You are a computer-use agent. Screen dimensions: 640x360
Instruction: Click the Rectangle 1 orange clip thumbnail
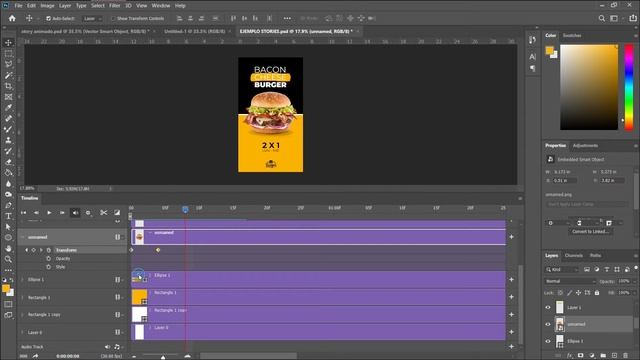(x=139, y=297)
